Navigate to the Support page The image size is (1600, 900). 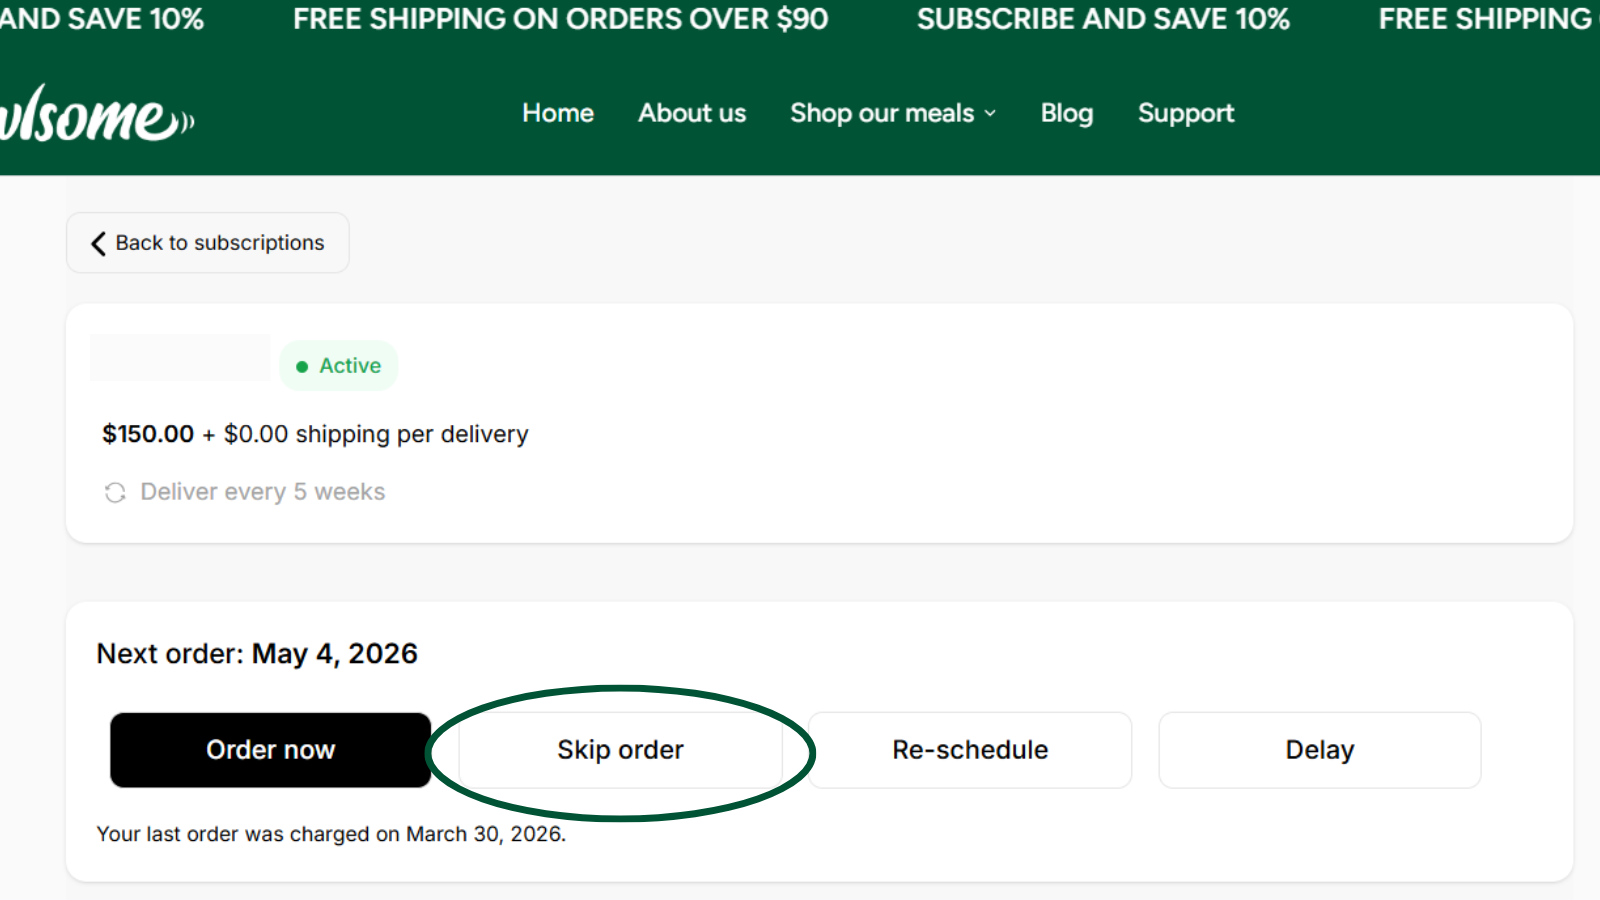coord(1185,113)
